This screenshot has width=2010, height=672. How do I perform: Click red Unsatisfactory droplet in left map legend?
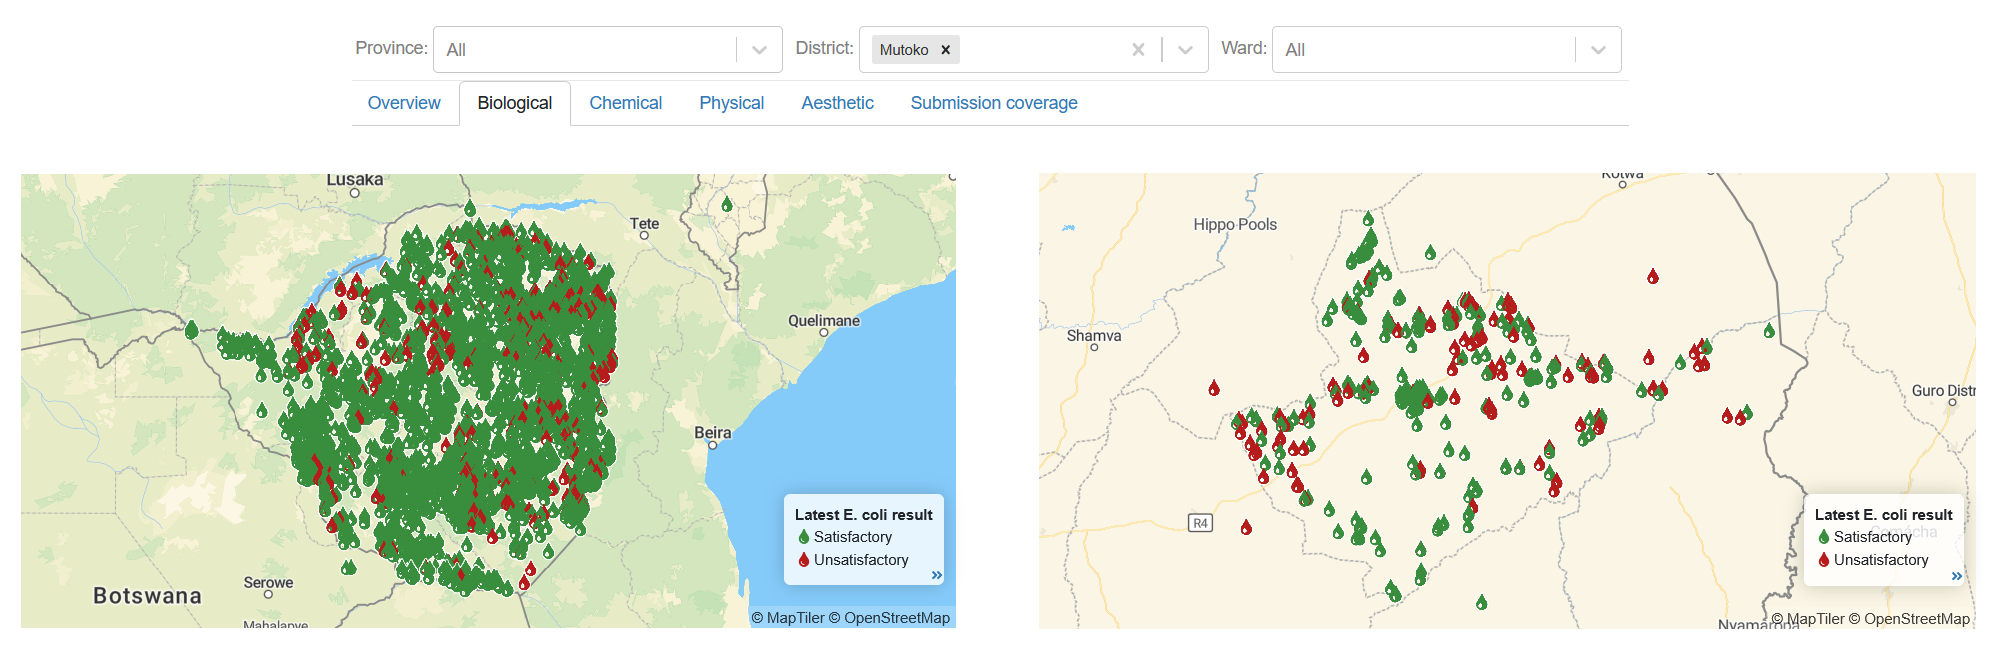click(804, 560)
